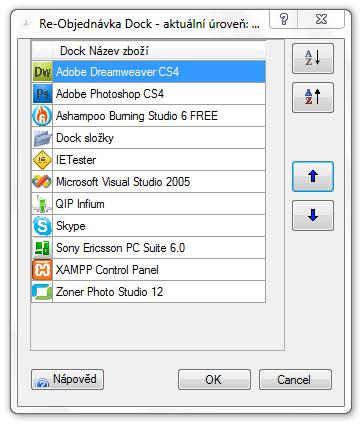Open Nápověď help button

coord(68,379)
